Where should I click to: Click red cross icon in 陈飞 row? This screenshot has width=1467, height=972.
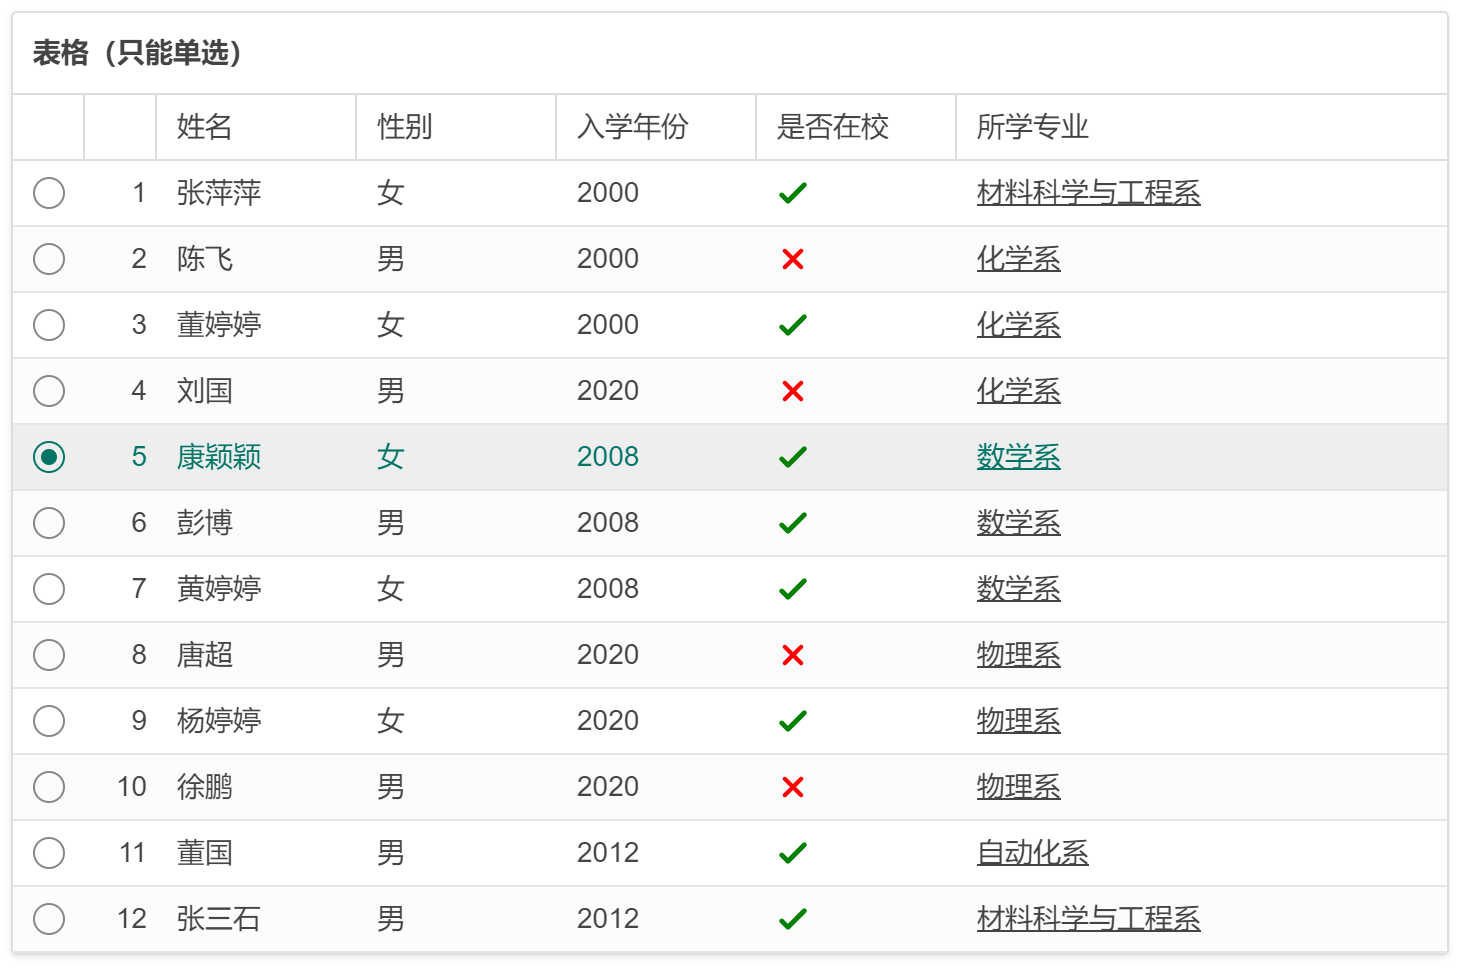click(x=792, y=259)
